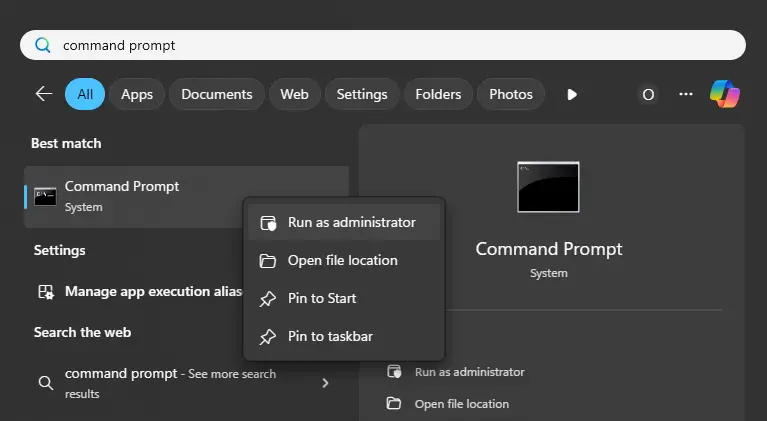Open the Settings filter tab
The image size is (767, 421).
361,94
